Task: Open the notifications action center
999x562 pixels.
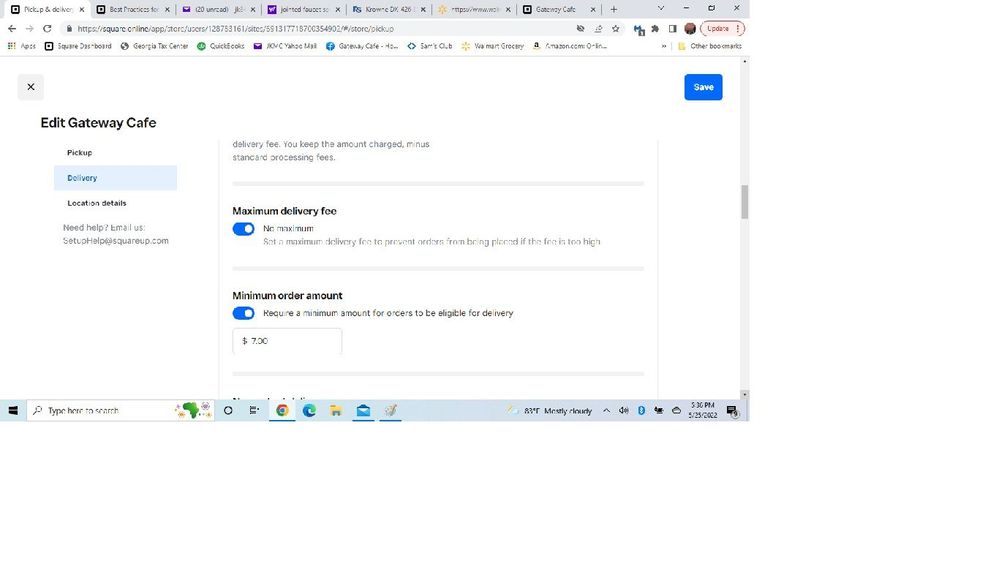Action: (733, 411)
